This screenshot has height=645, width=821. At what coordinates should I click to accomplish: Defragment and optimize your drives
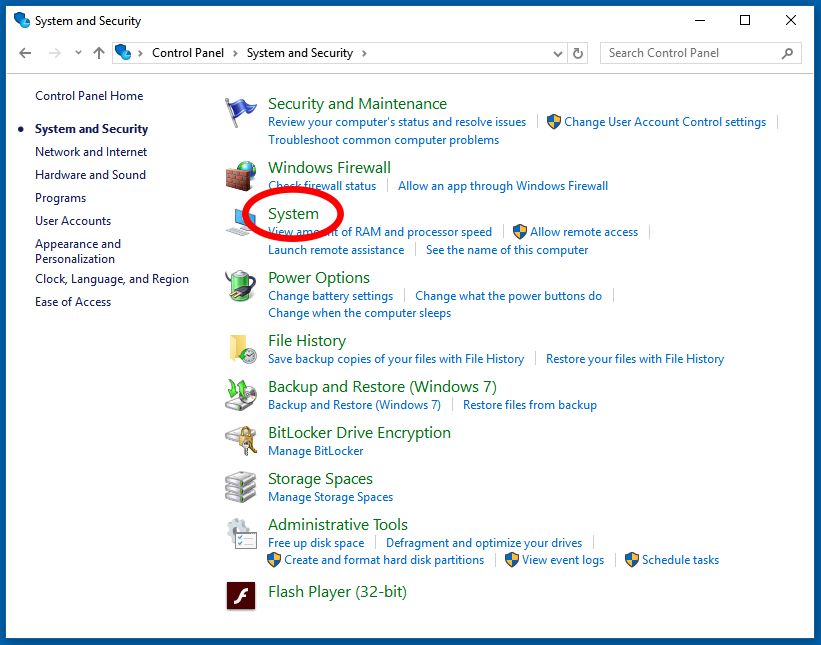click(484, 543)
